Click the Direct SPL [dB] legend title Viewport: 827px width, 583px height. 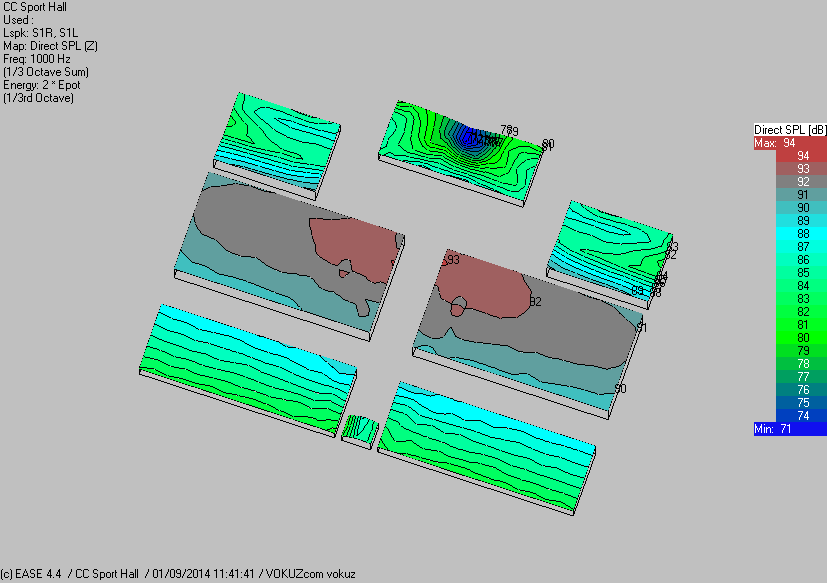790,130
